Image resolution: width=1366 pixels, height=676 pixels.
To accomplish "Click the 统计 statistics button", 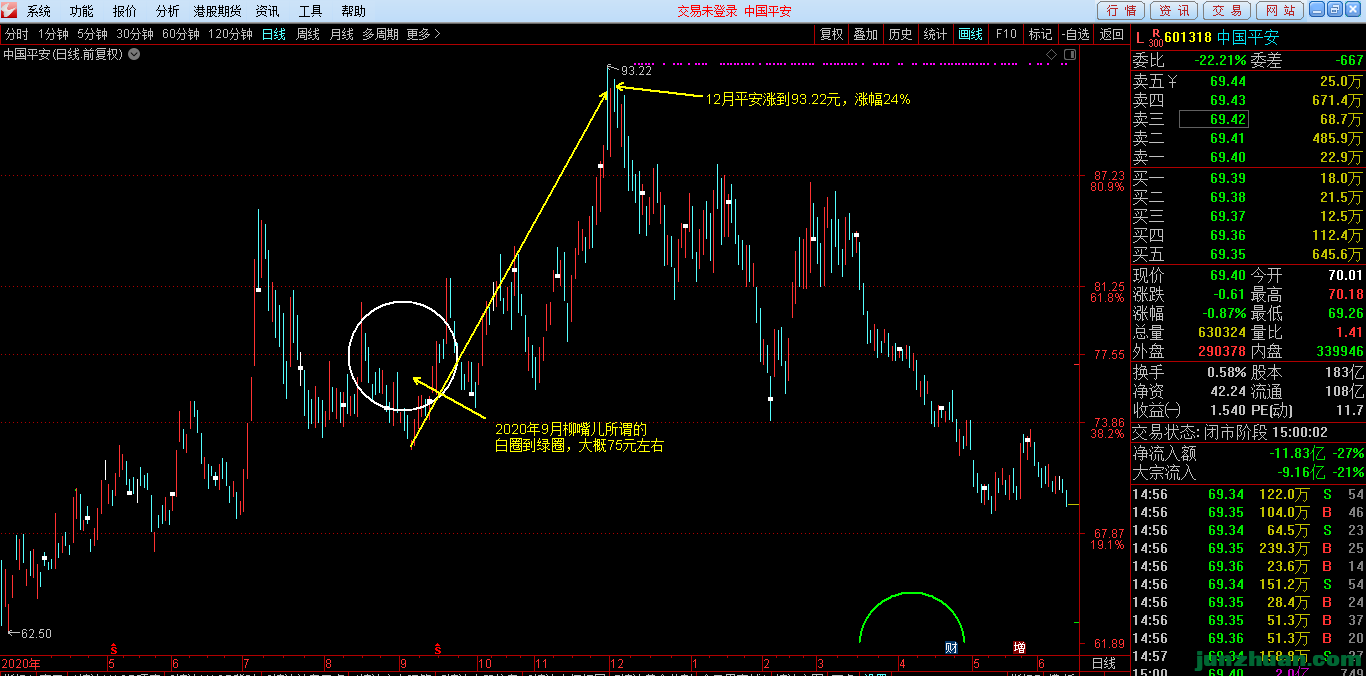I will click(x=935, y=34).
